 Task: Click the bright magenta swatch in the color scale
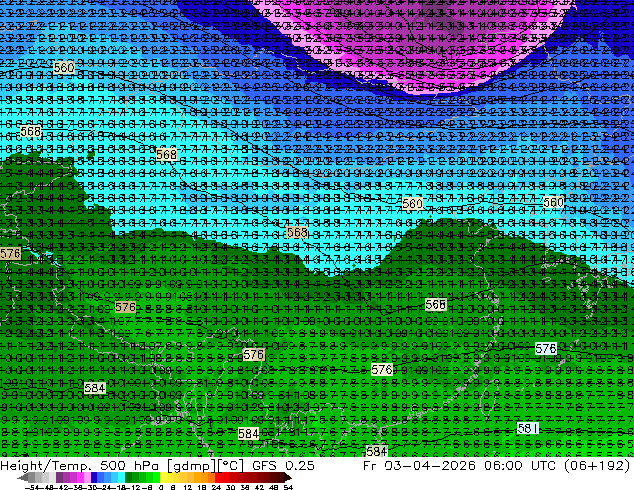tap(80, 478)
